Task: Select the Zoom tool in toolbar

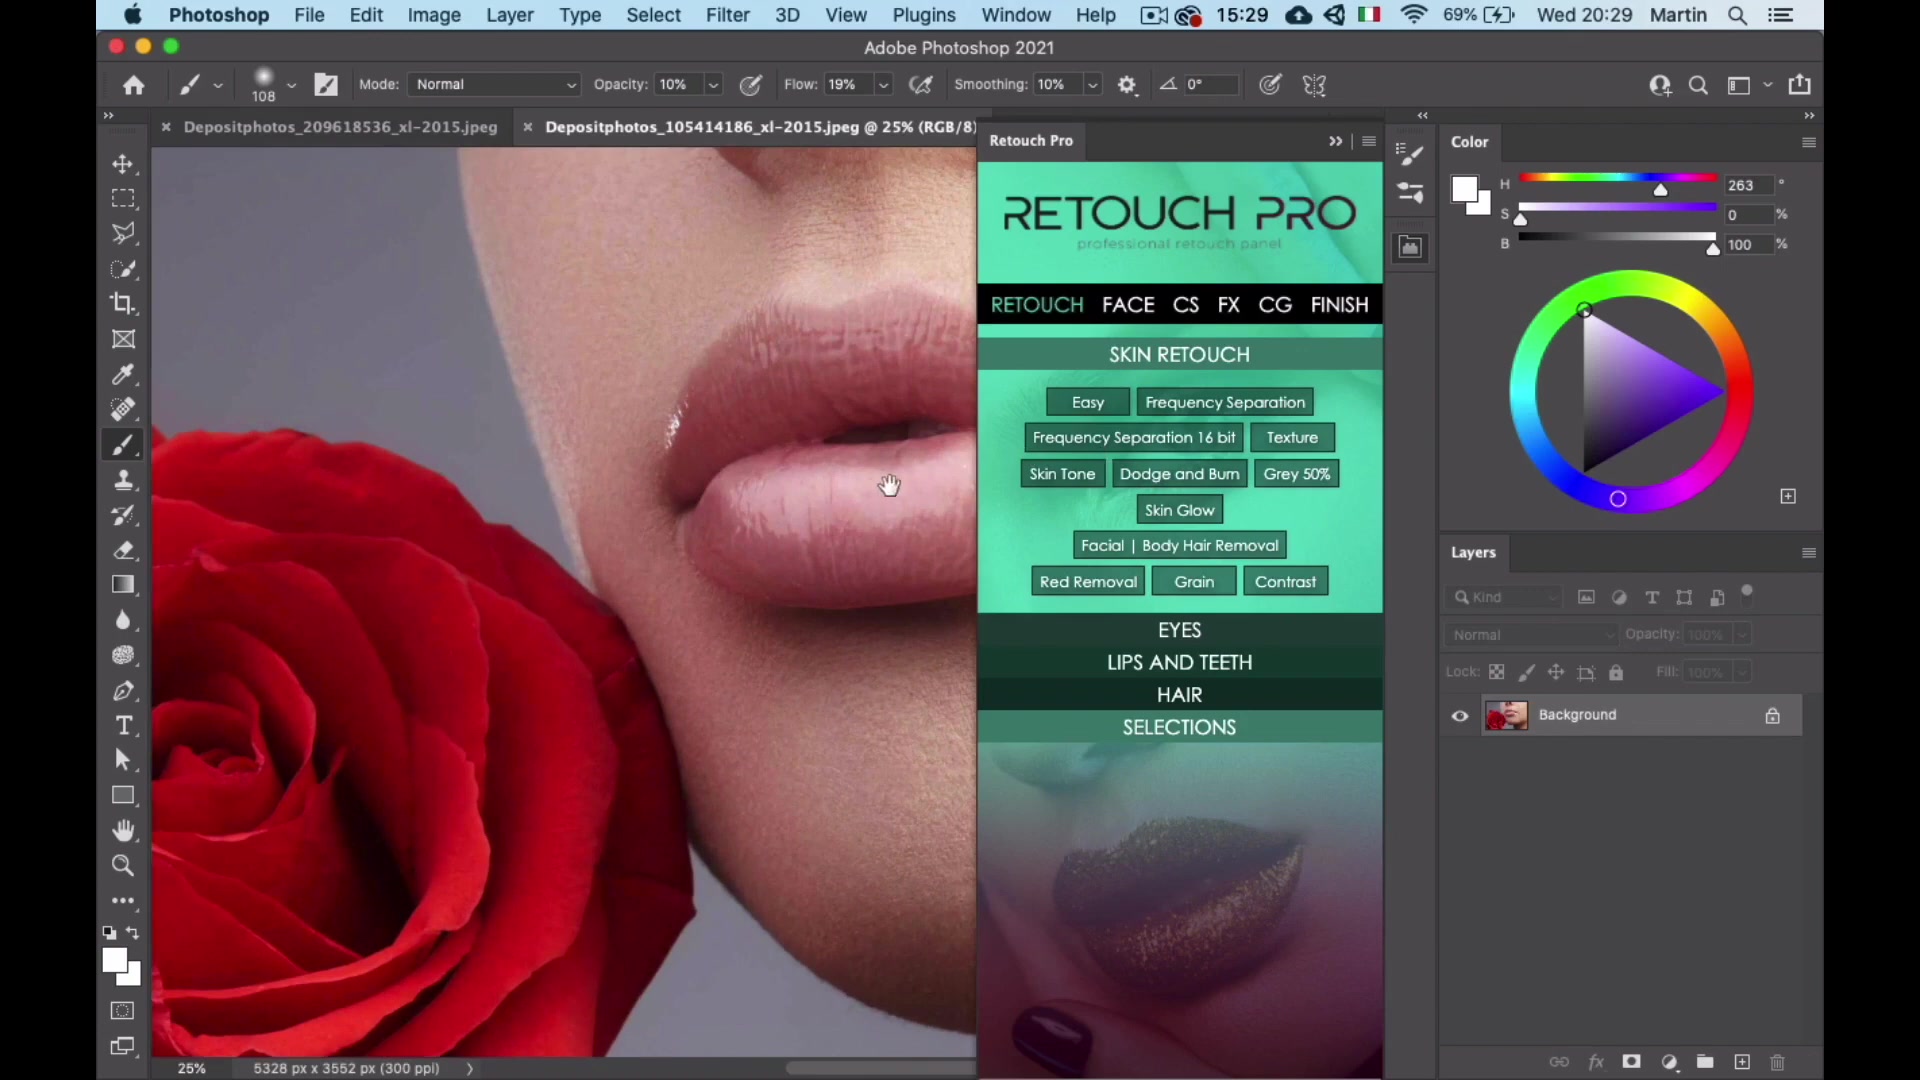Action: pos(123,866)
